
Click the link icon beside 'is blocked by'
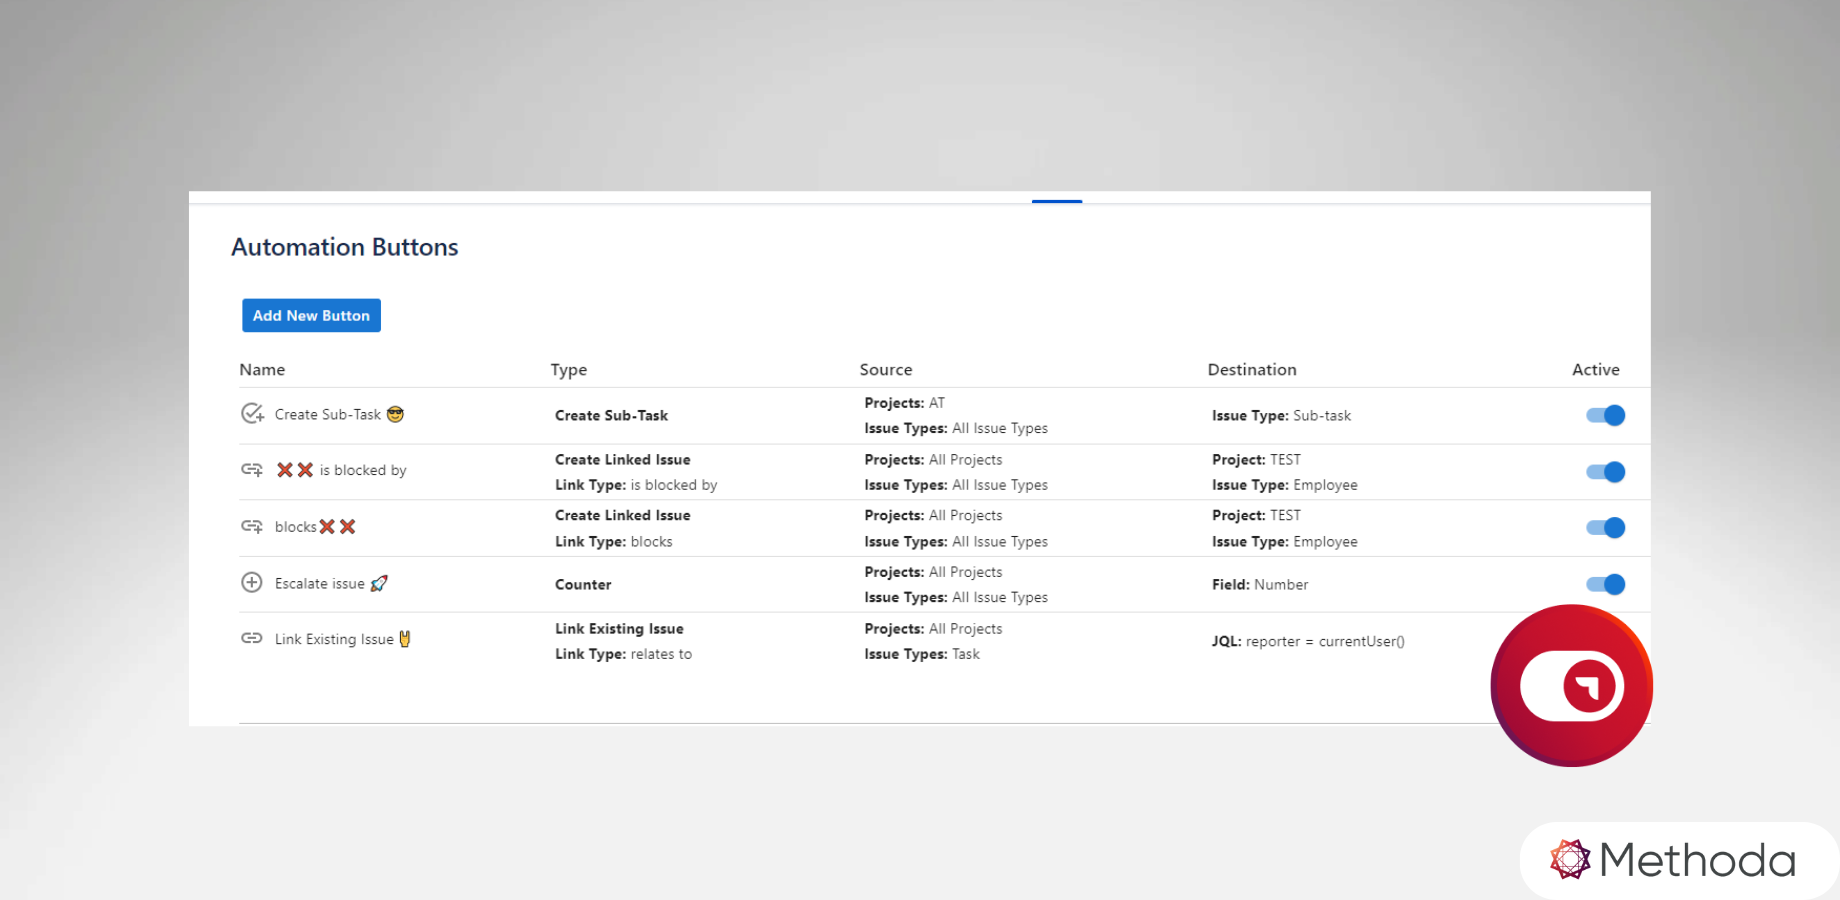(252, 469)
